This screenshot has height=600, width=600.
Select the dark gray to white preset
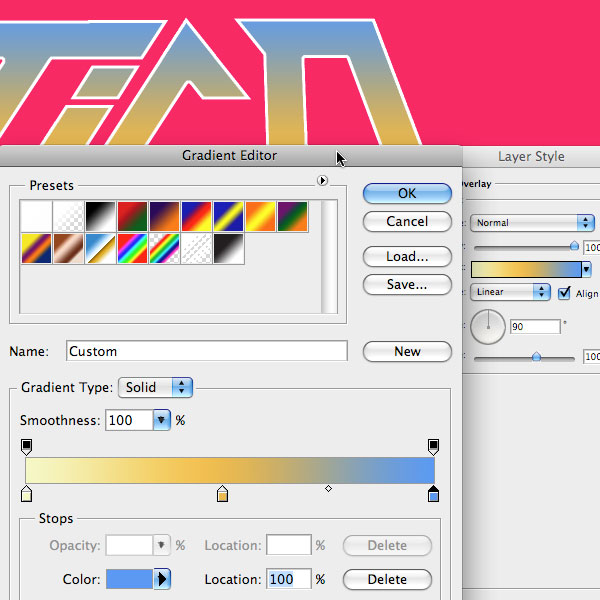coord(228,249)
